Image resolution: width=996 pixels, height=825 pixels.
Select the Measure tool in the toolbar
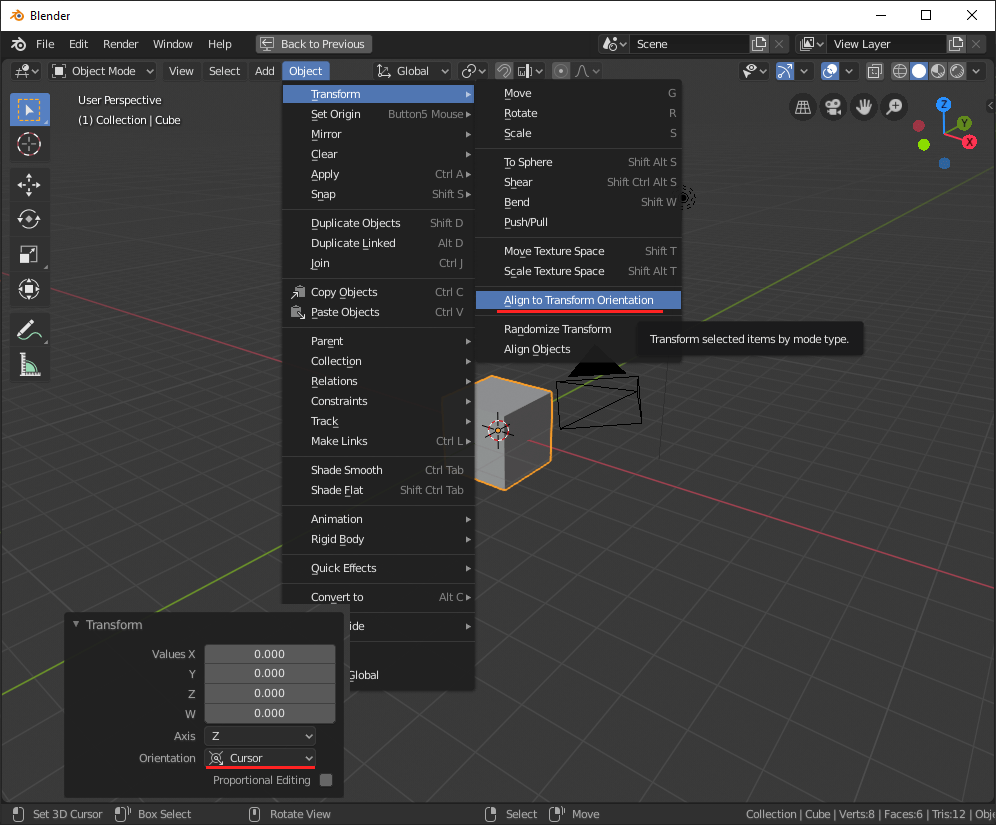coord(29,365)
